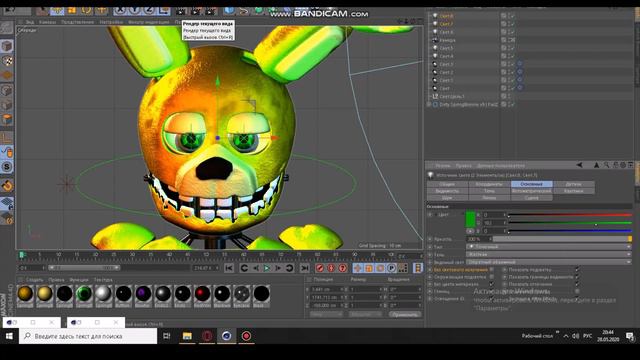Open the Линзы tab

(489, 198)
